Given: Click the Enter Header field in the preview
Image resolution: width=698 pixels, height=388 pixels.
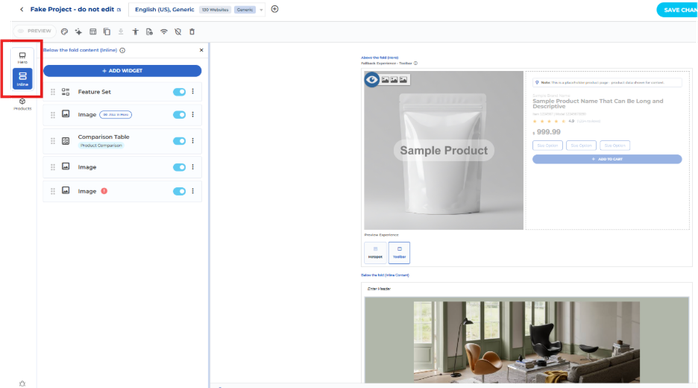Looking at the screenshot, I should [379, 289].
